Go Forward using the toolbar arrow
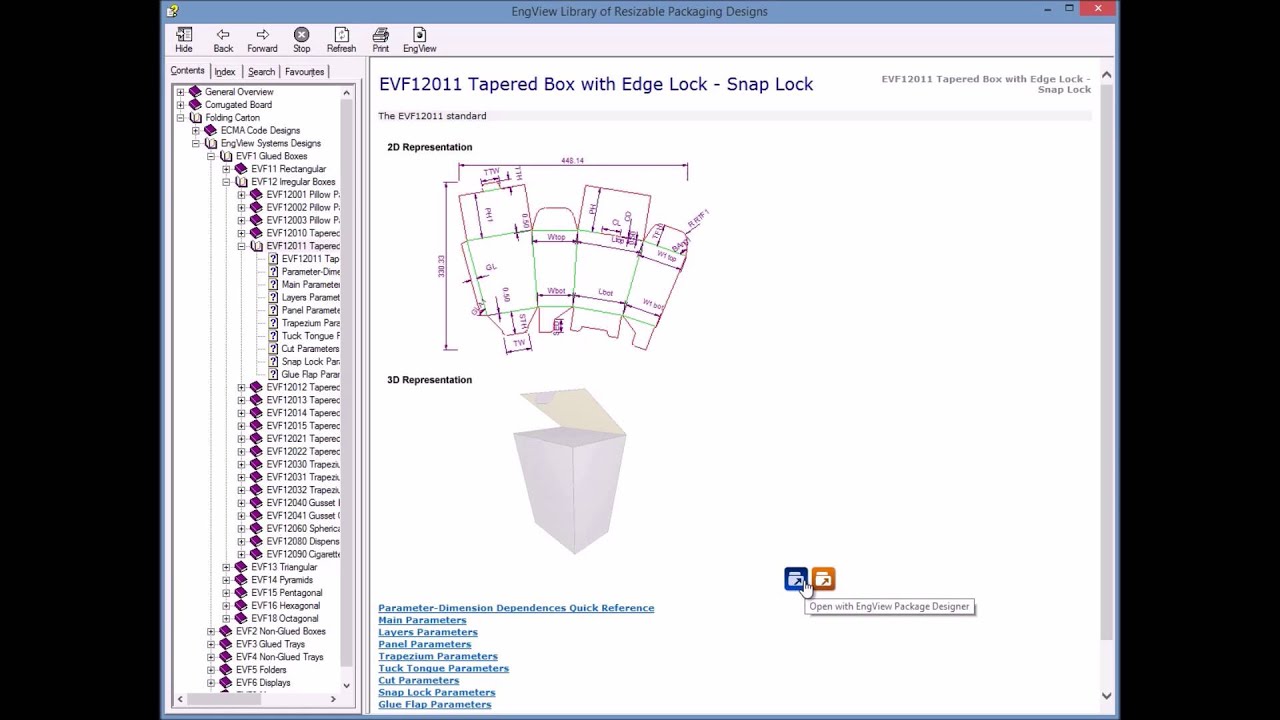 [x=262, y=35]
